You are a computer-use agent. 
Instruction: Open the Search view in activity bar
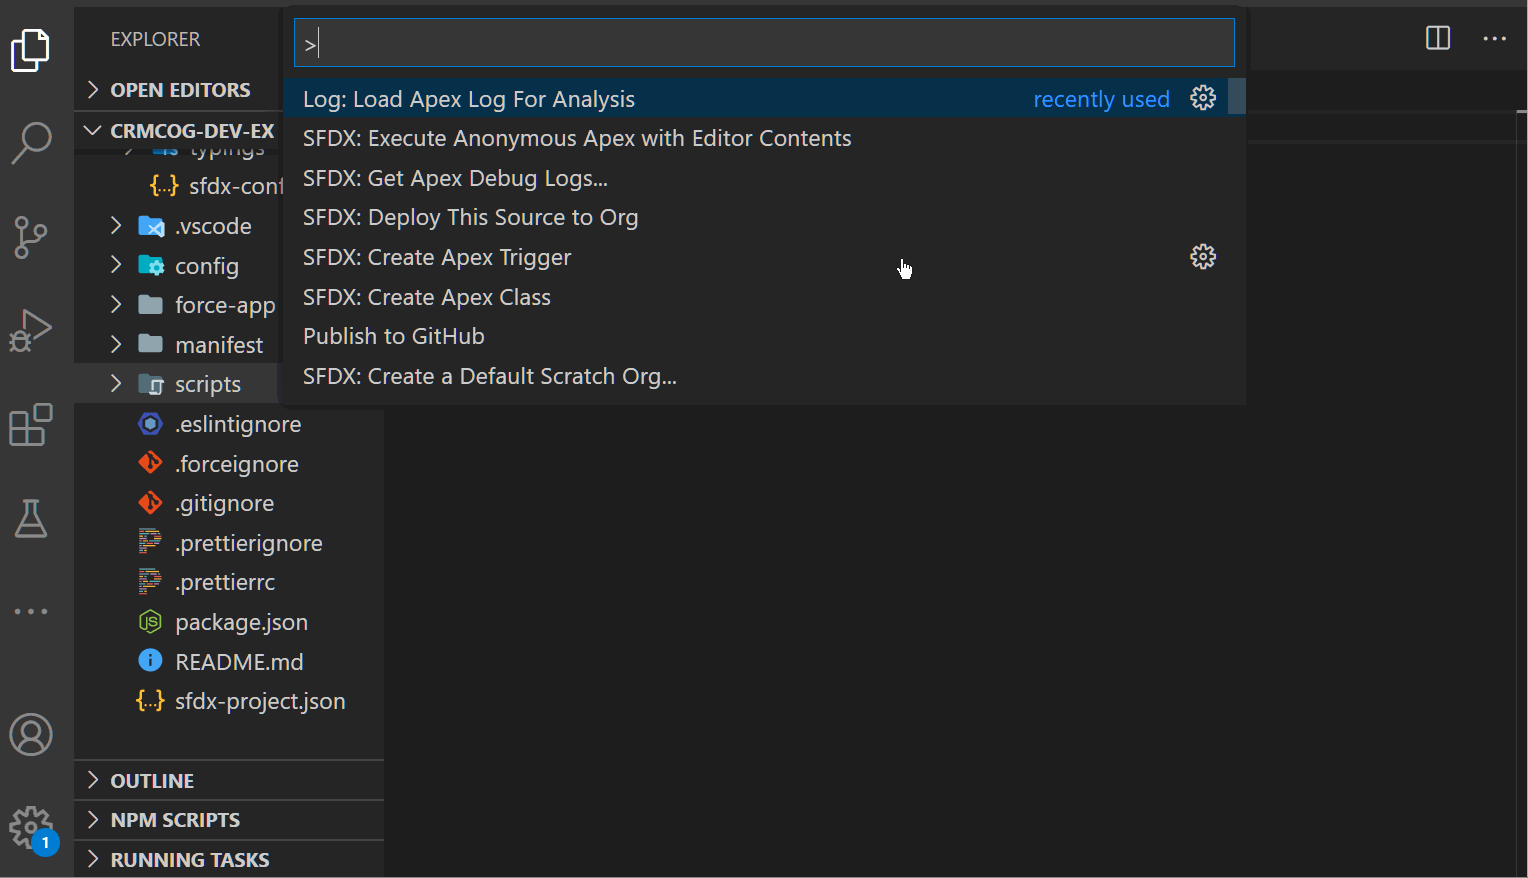point(31,143)
